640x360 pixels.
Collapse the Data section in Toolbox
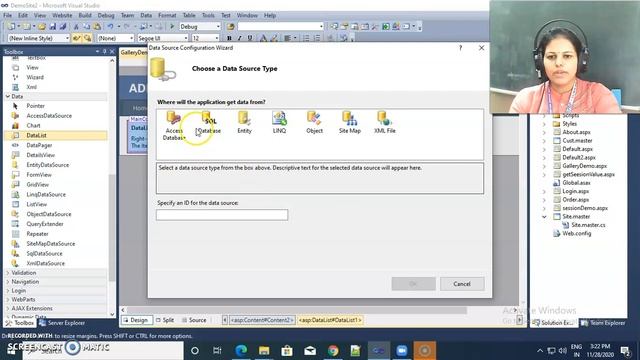[8, 96]
